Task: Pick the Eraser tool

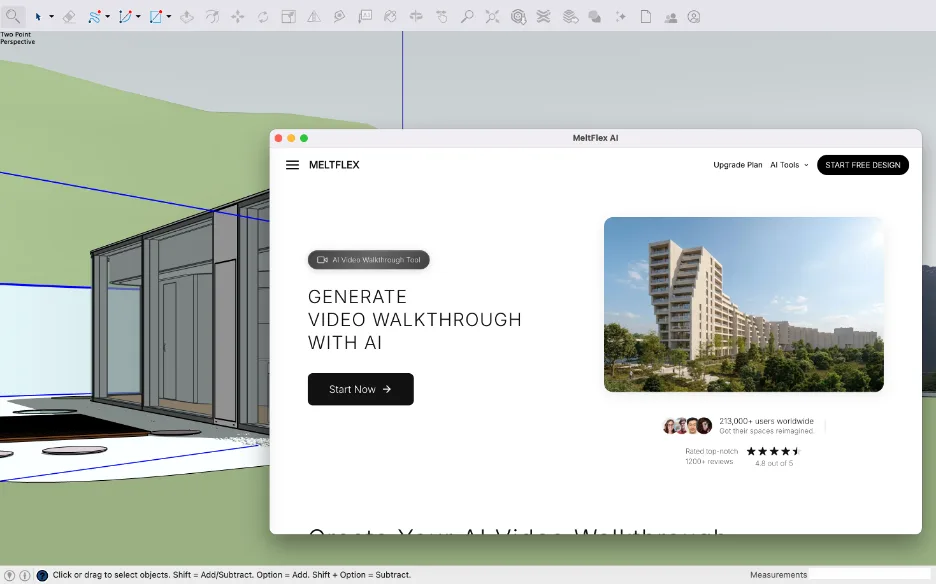Action: [69, 17]
